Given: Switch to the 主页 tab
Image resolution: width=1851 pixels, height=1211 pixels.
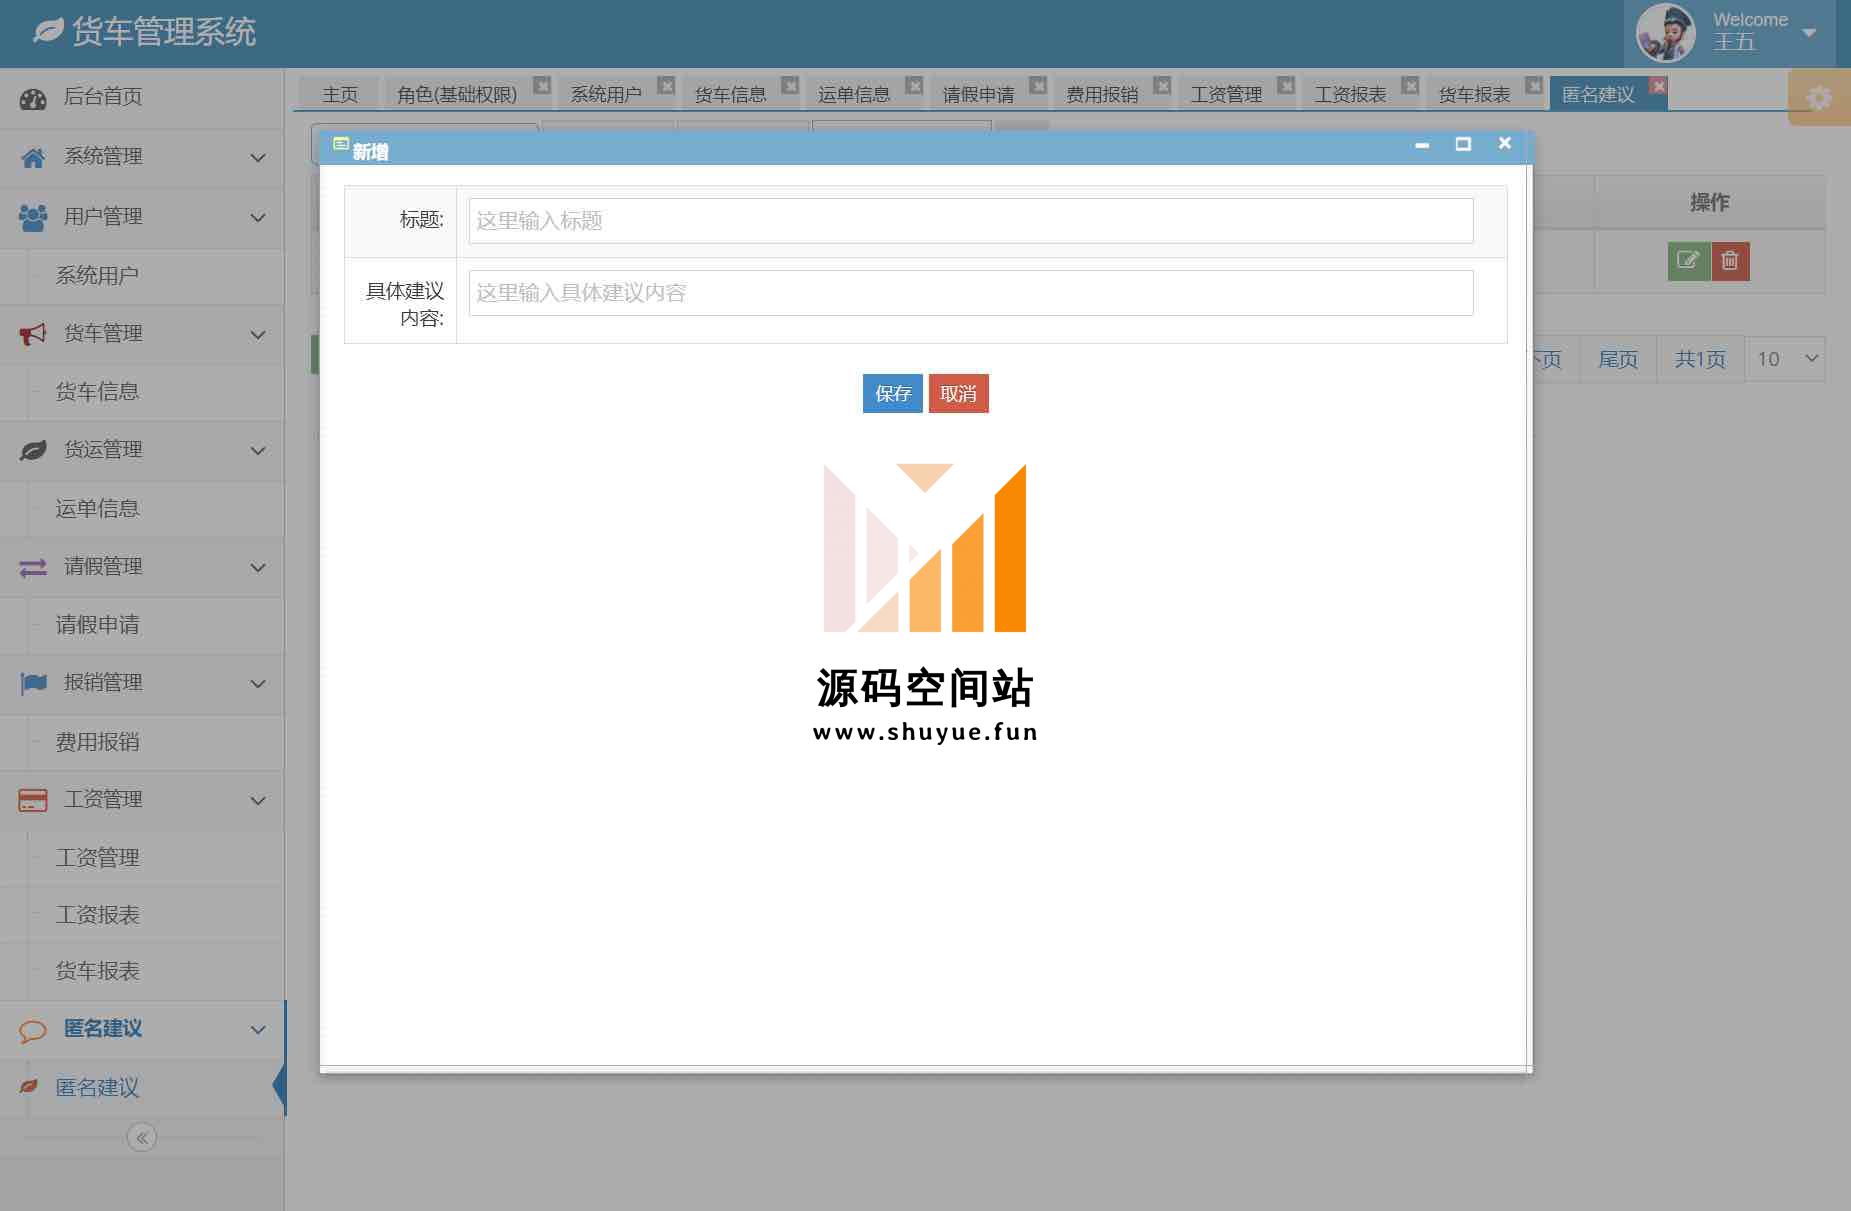Looking at the screenshot, I should [x=340, y=95].
